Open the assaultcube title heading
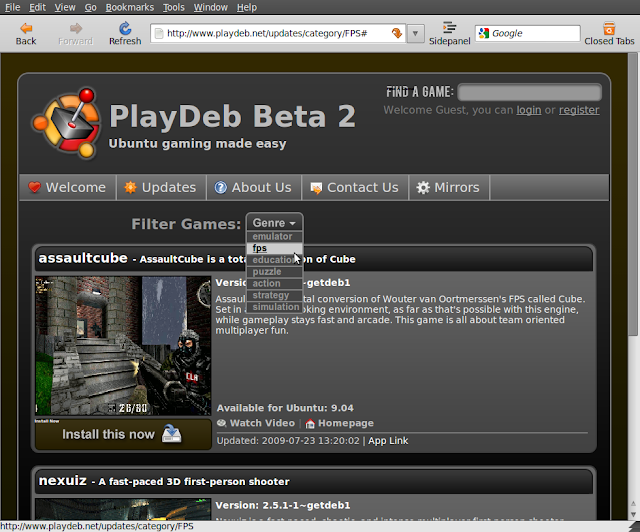Viewport: 640px width, 532px height. tap(83, 258)
